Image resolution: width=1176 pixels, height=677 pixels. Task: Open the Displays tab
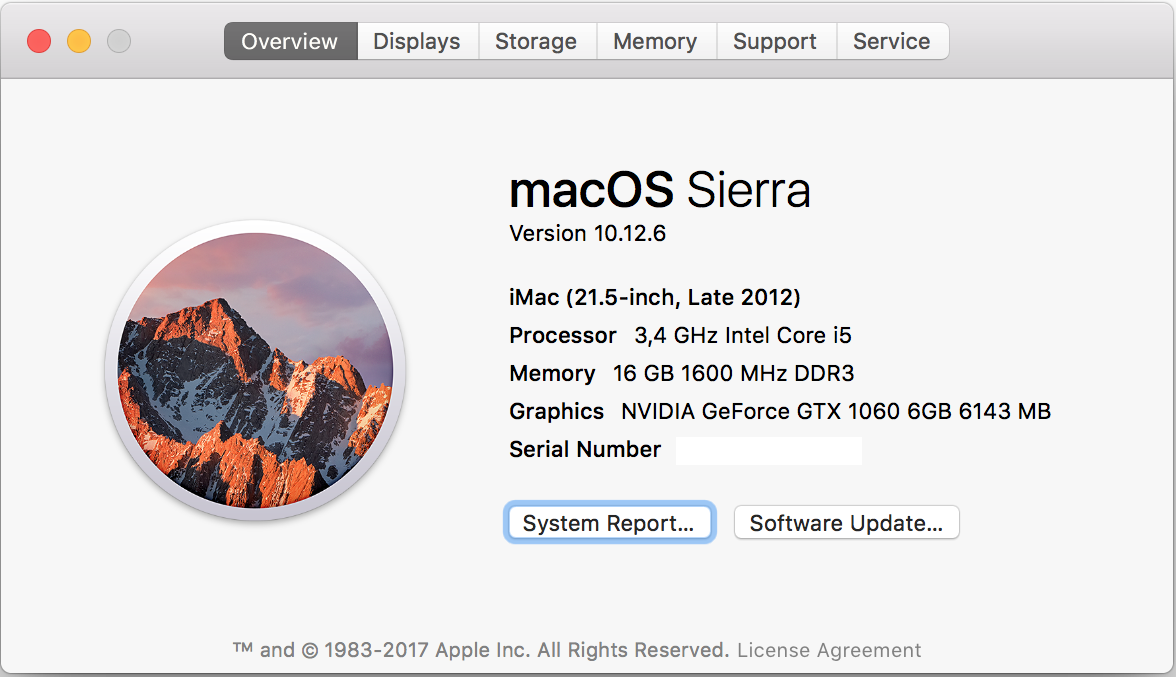(416, 41)
